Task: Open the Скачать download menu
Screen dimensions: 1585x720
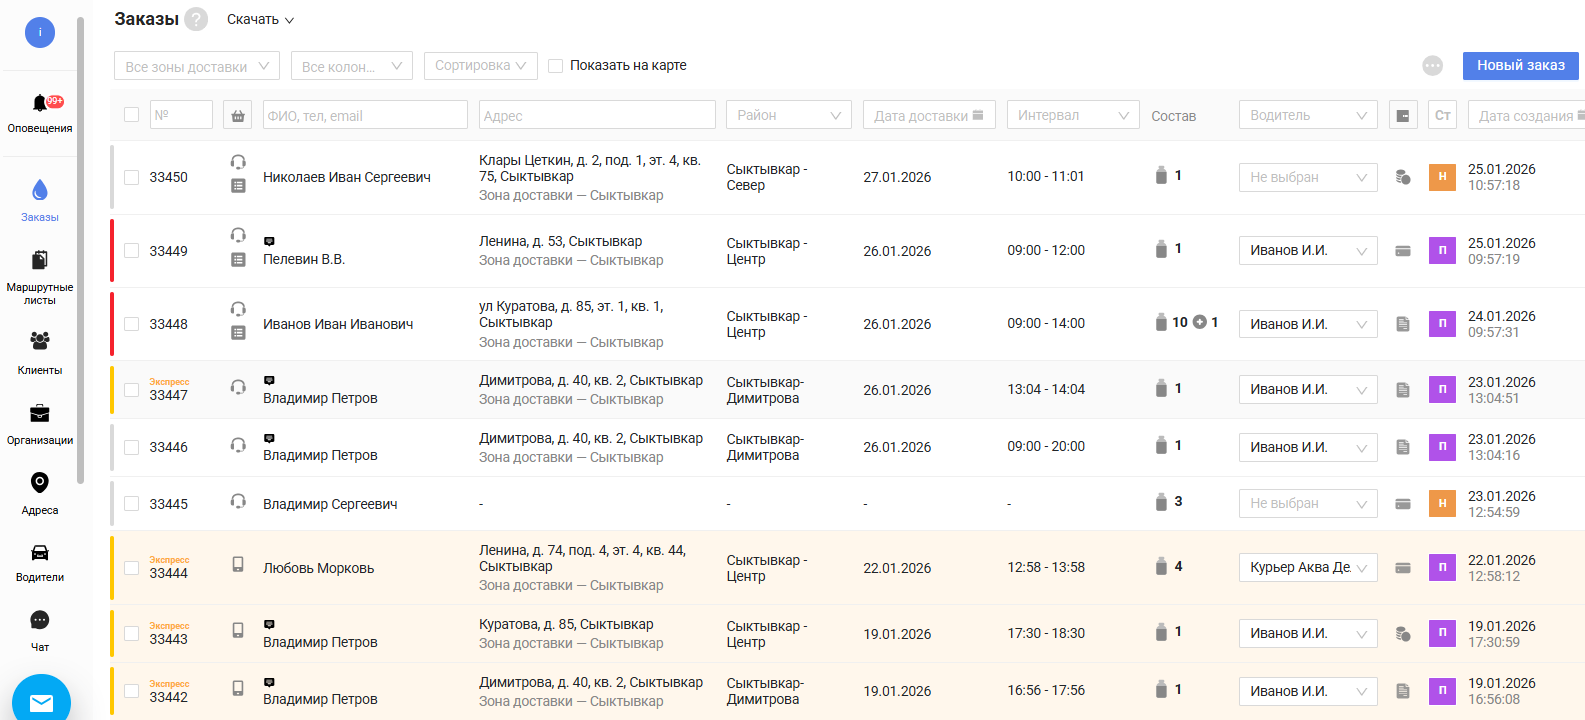Action: point(260,19)
